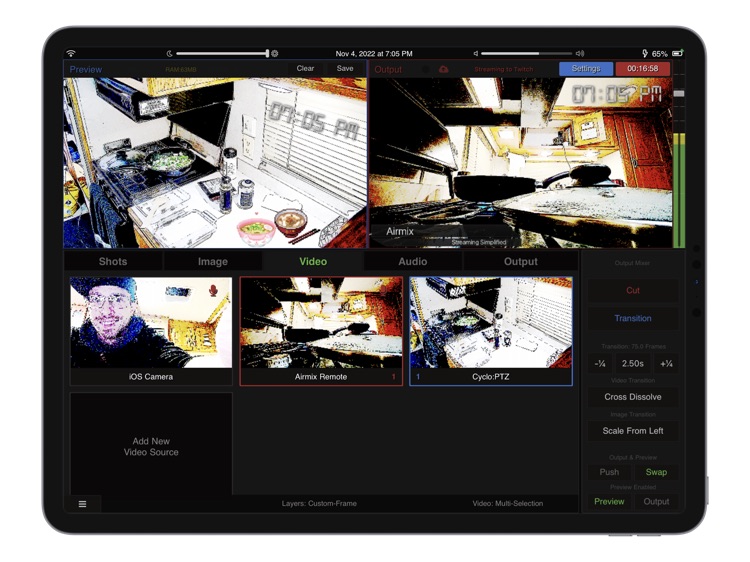The image size is (750, 562).
Task: Tap the large Preview video pane
Action: 215,163
